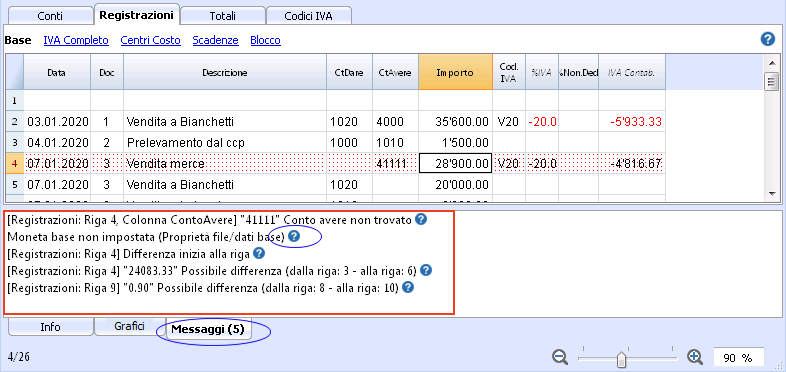The height and width of the screenshot is (372, 786).
Task: Click the Riga 4 '24083.33' difference message
Action: coord(212,271)
